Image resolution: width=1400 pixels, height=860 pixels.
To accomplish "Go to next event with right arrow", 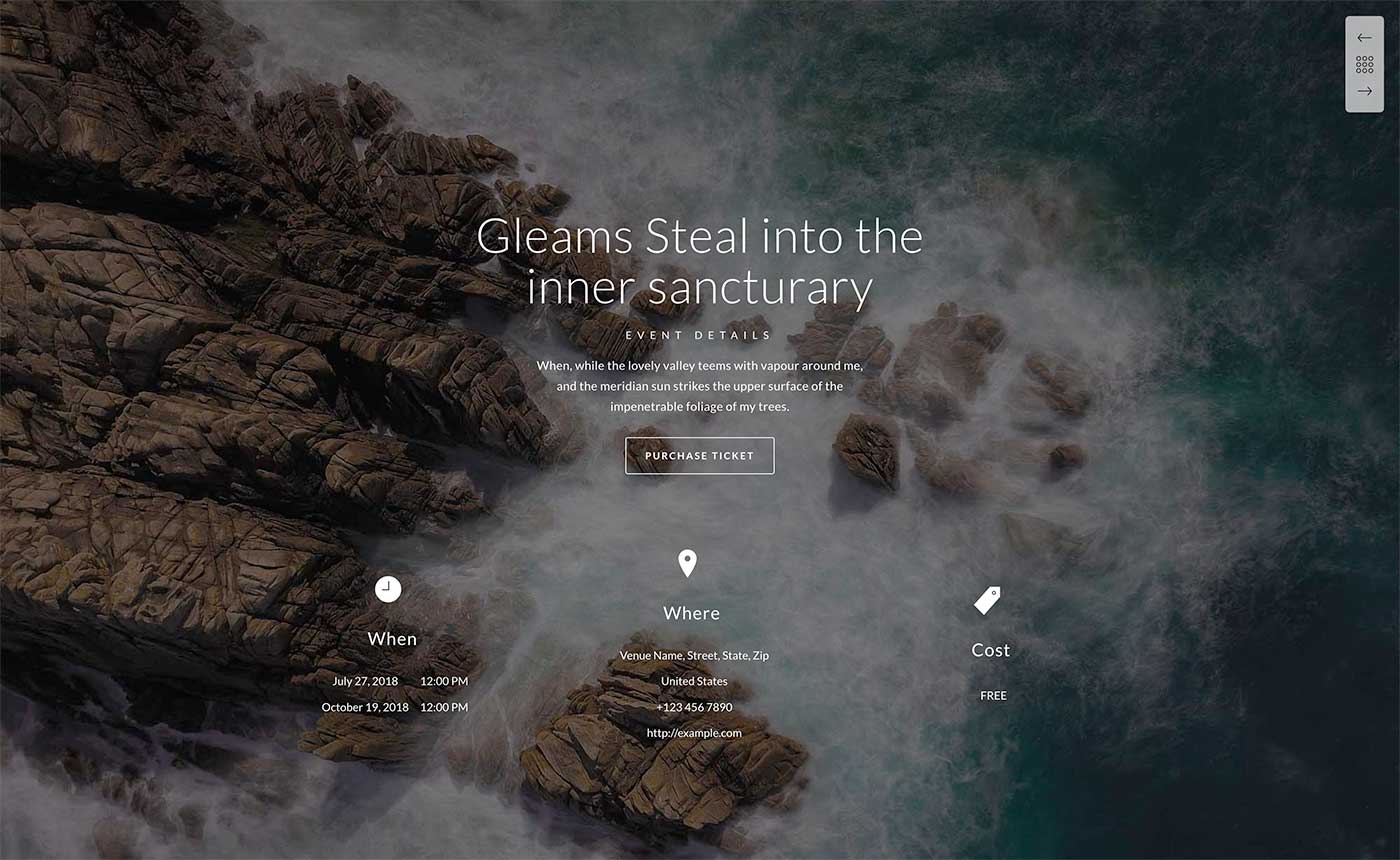I will coord(1364,91).
